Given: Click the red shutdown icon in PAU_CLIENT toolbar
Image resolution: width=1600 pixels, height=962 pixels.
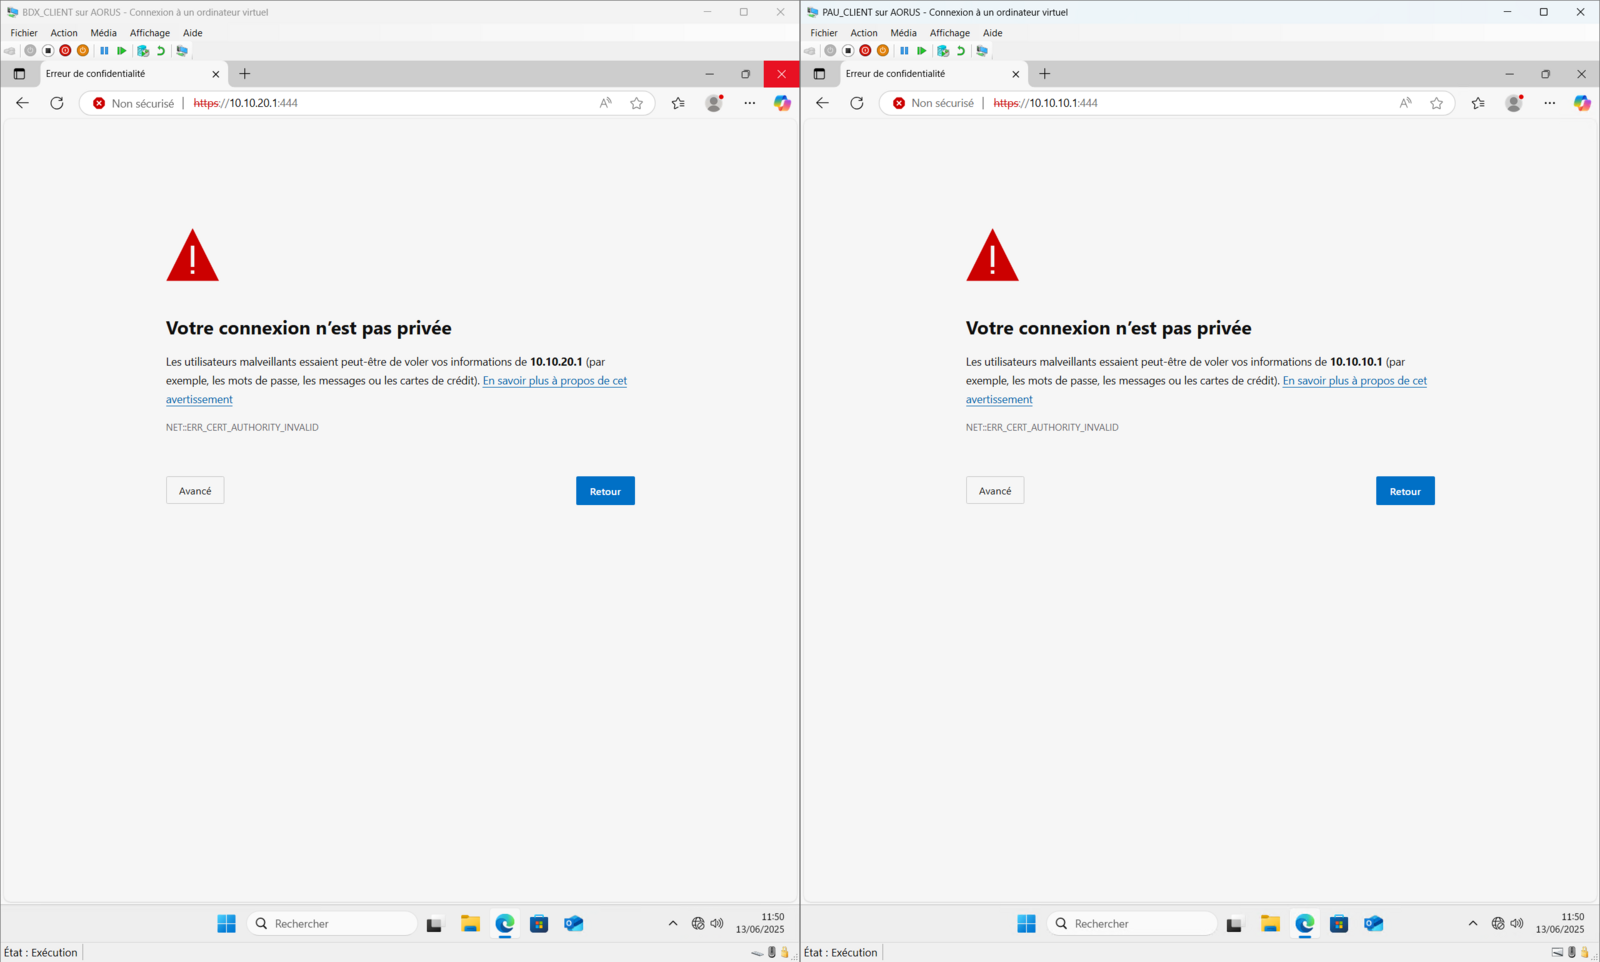Looking at the screenshot, I should pyautogui.click(x=865, y=51).
